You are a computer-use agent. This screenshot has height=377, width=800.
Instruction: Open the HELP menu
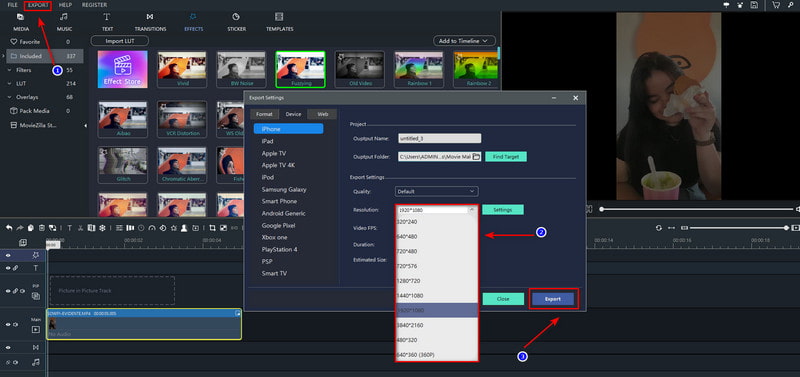(65, 5)
